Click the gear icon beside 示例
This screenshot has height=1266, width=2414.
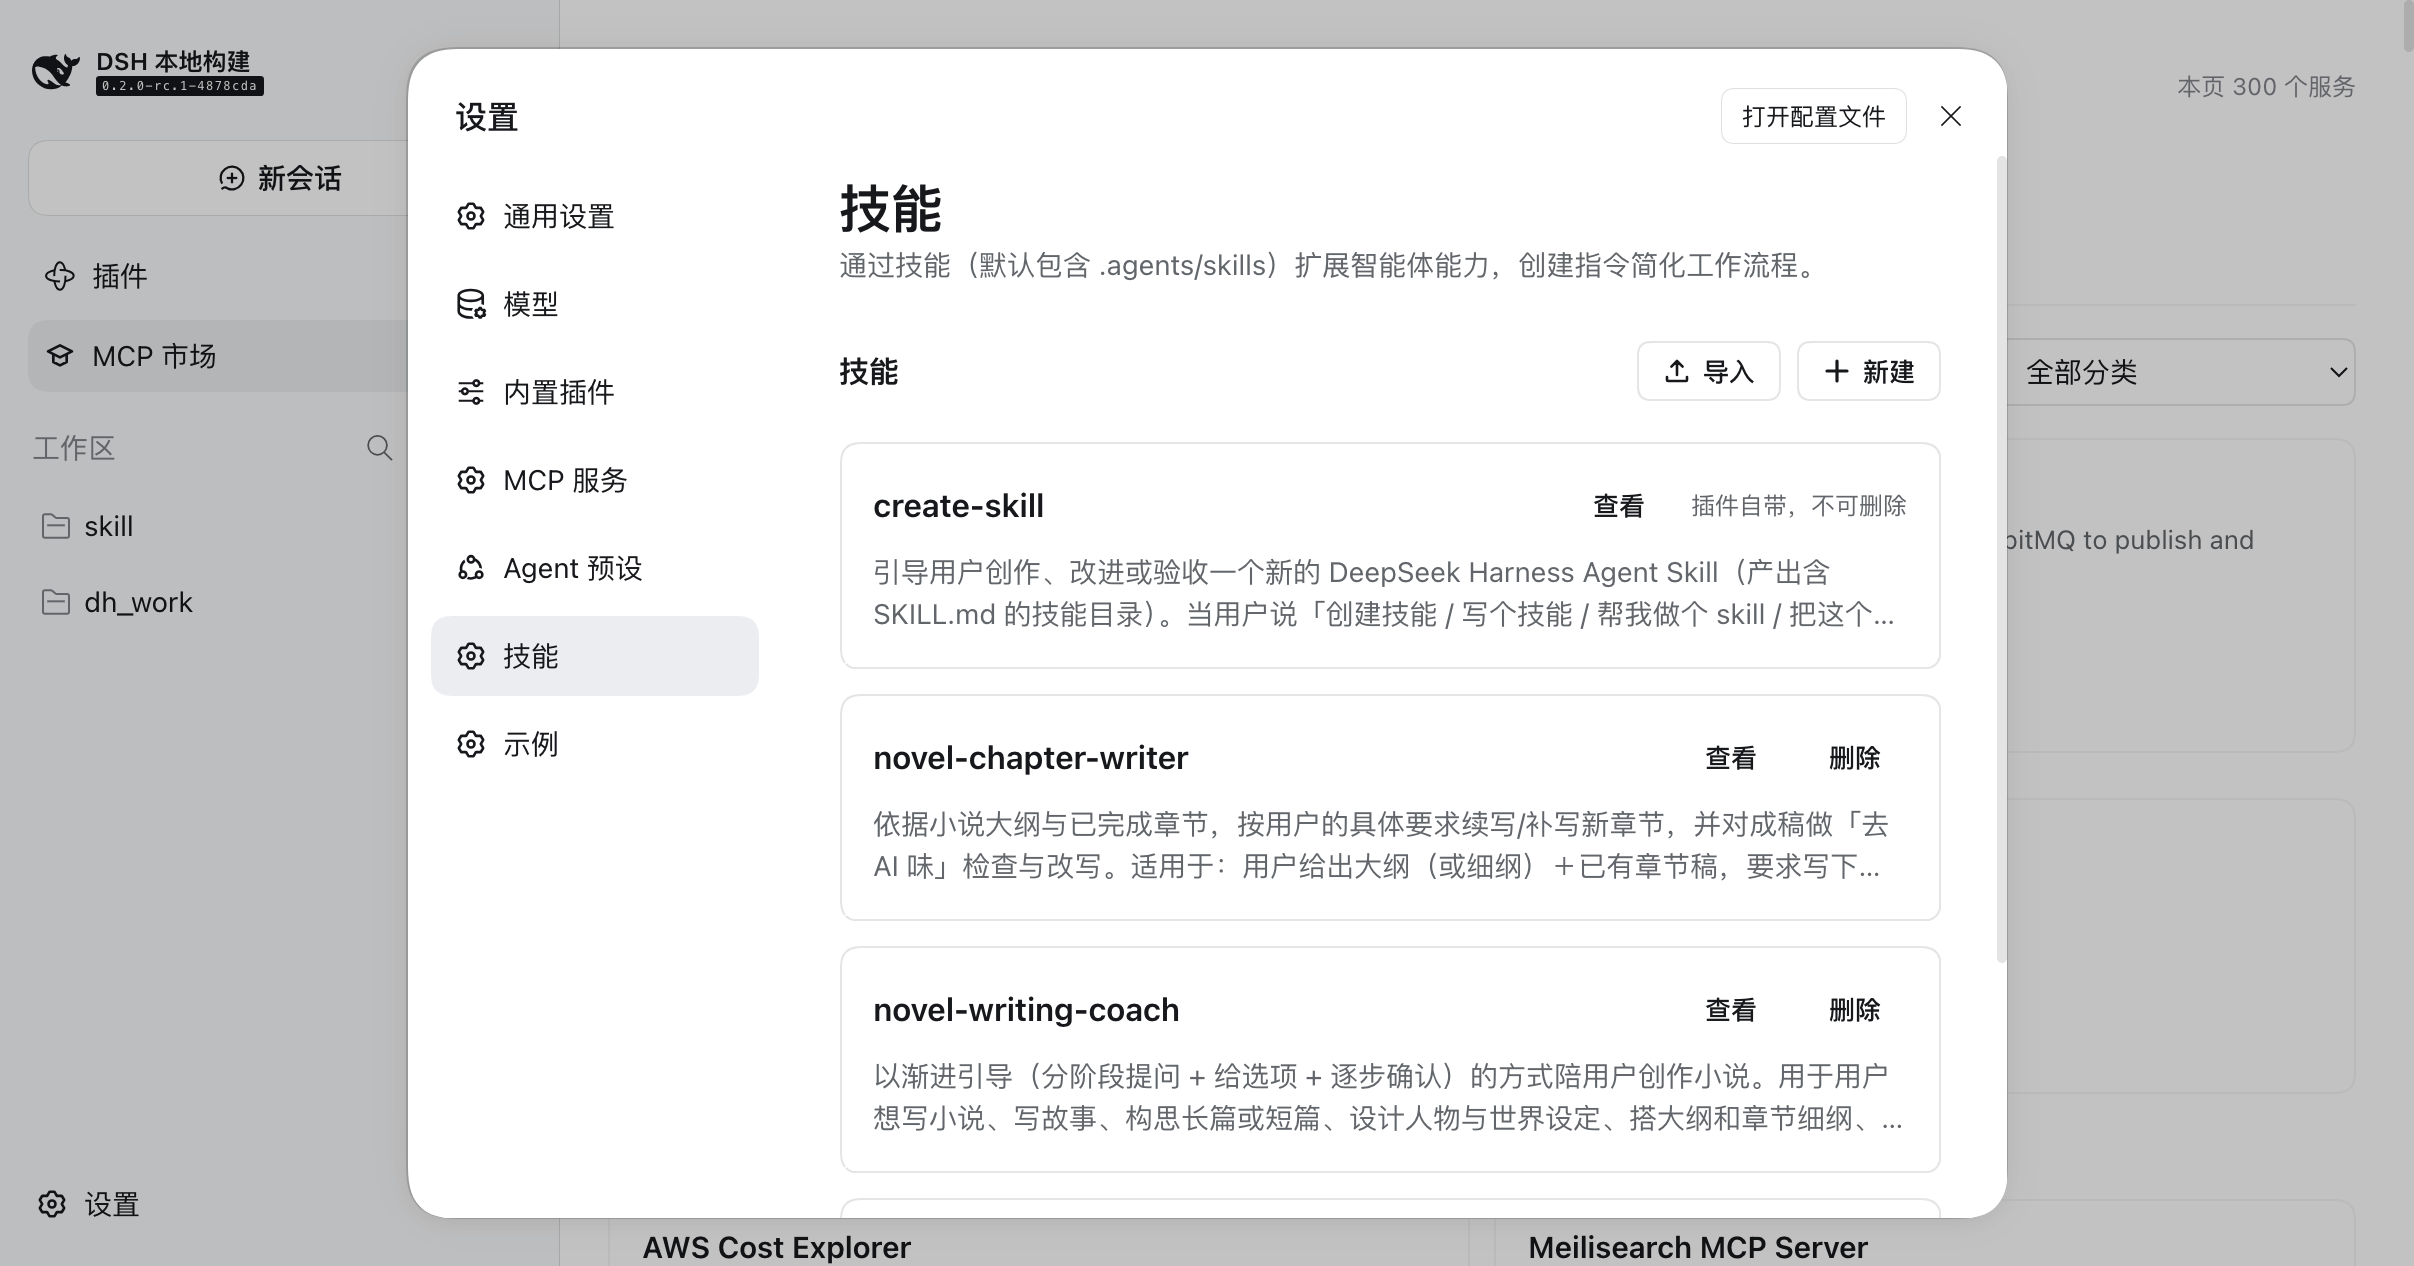471,744
